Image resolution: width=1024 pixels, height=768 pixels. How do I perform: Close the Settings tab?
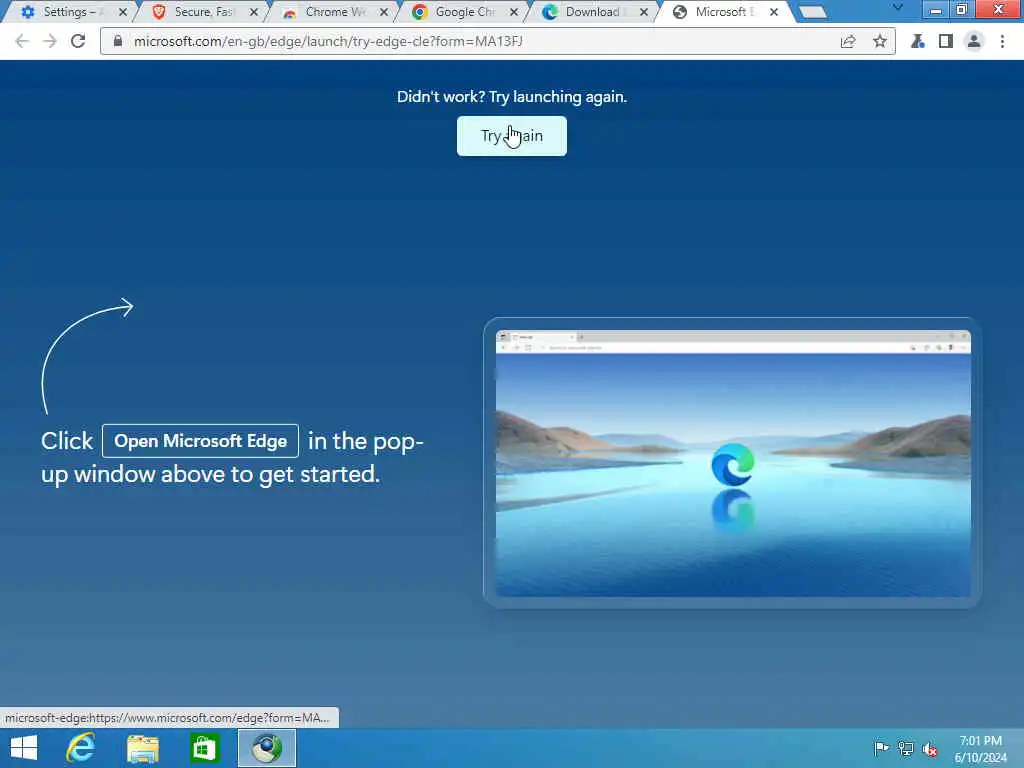click(x=123, y=12)
